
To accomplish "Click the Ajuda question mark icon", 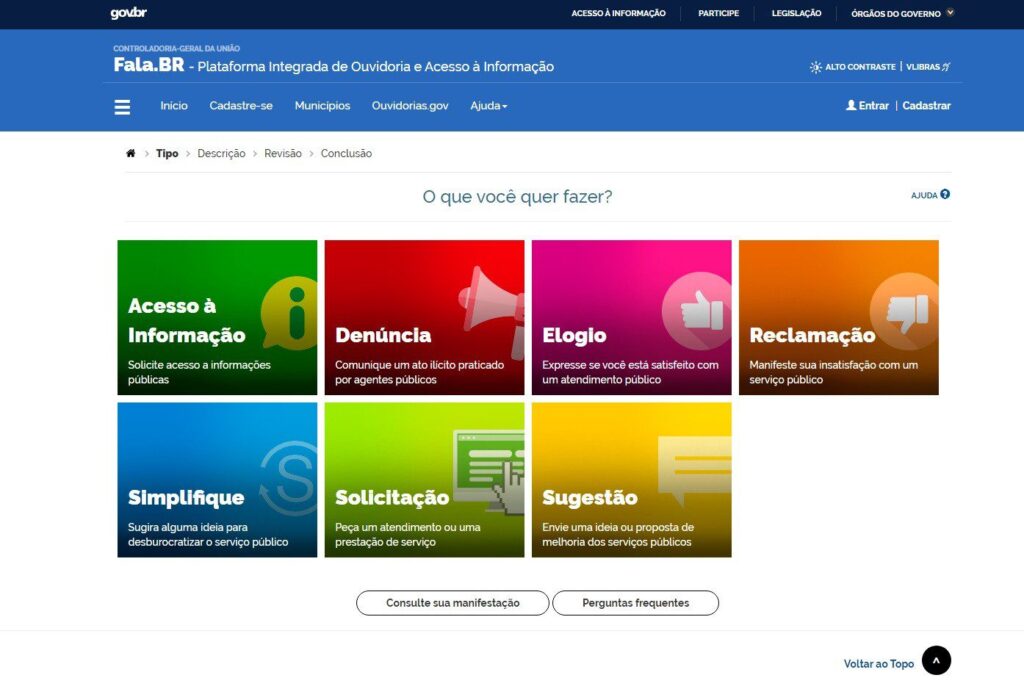I will (x=945, y=194).
